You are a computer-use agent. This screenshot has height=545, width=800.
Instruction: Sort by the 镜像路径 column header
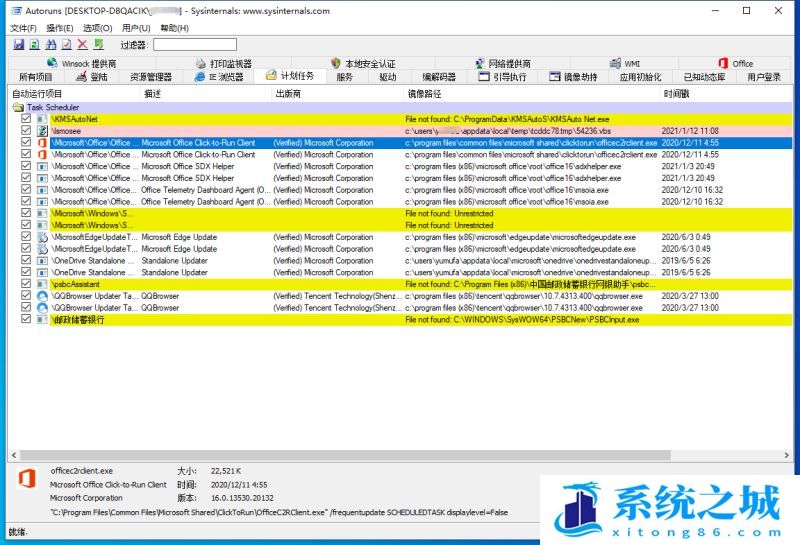click(x=532, y=93)
